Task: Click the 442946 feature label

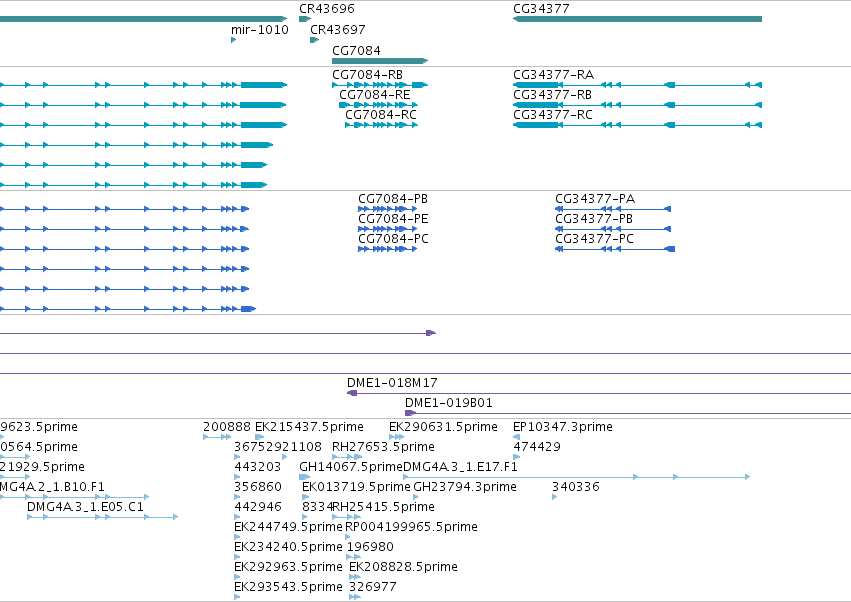Action: (x=258, y=507)
